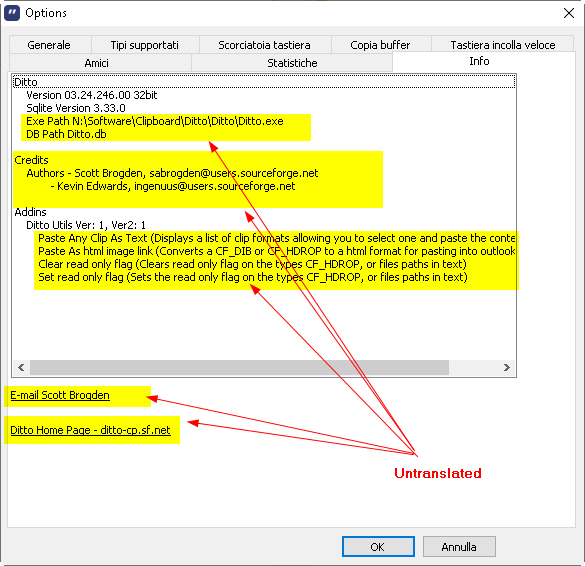Open Ditto Home Page link
The image size is (585, 566).
coord(90,430)
